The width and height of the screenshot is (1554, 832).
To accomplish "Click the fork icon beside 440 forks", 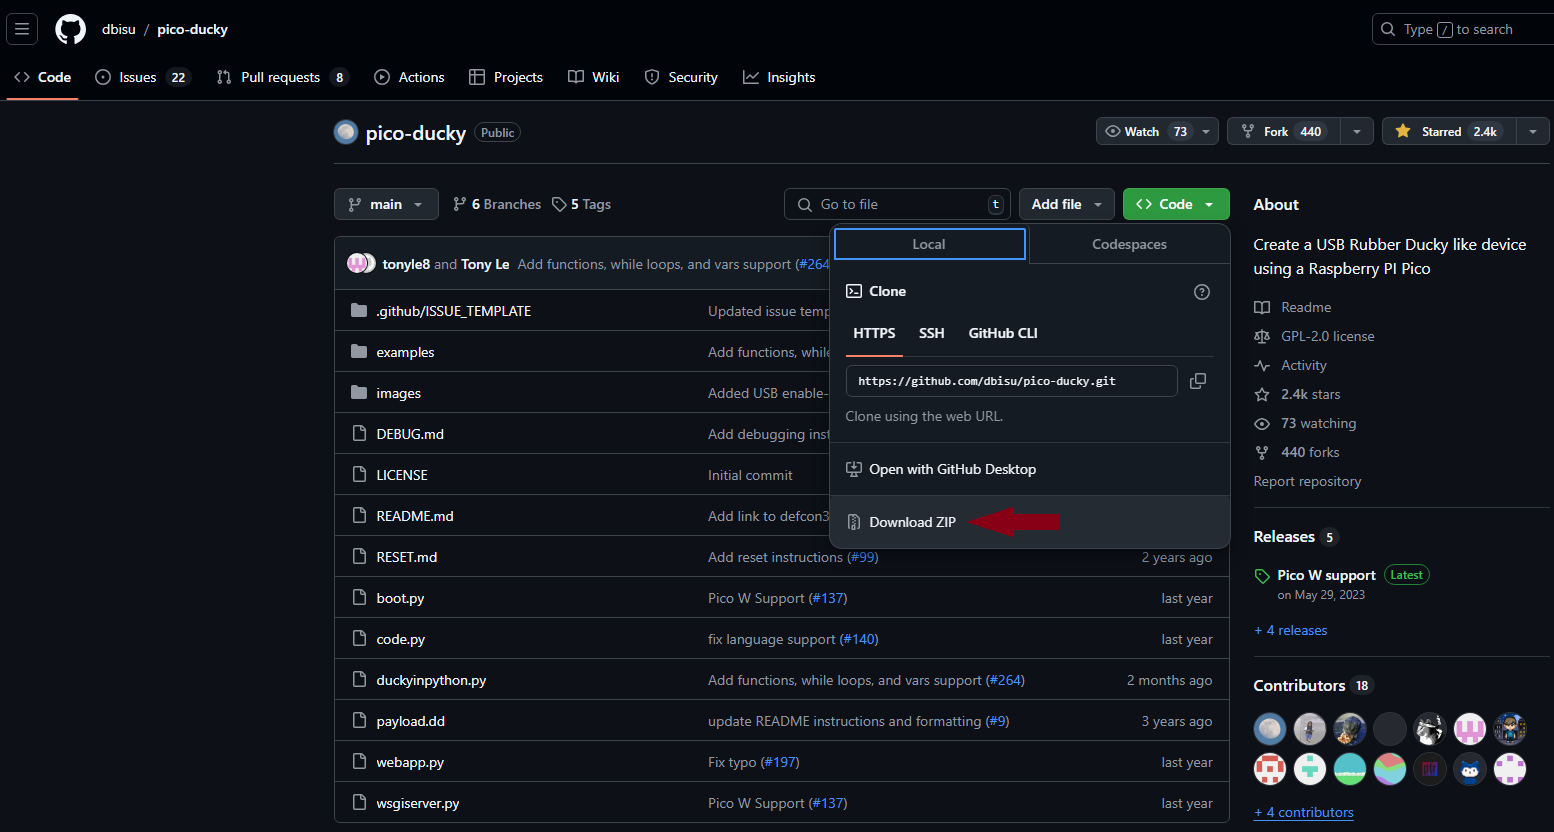I will point(1262,452).
